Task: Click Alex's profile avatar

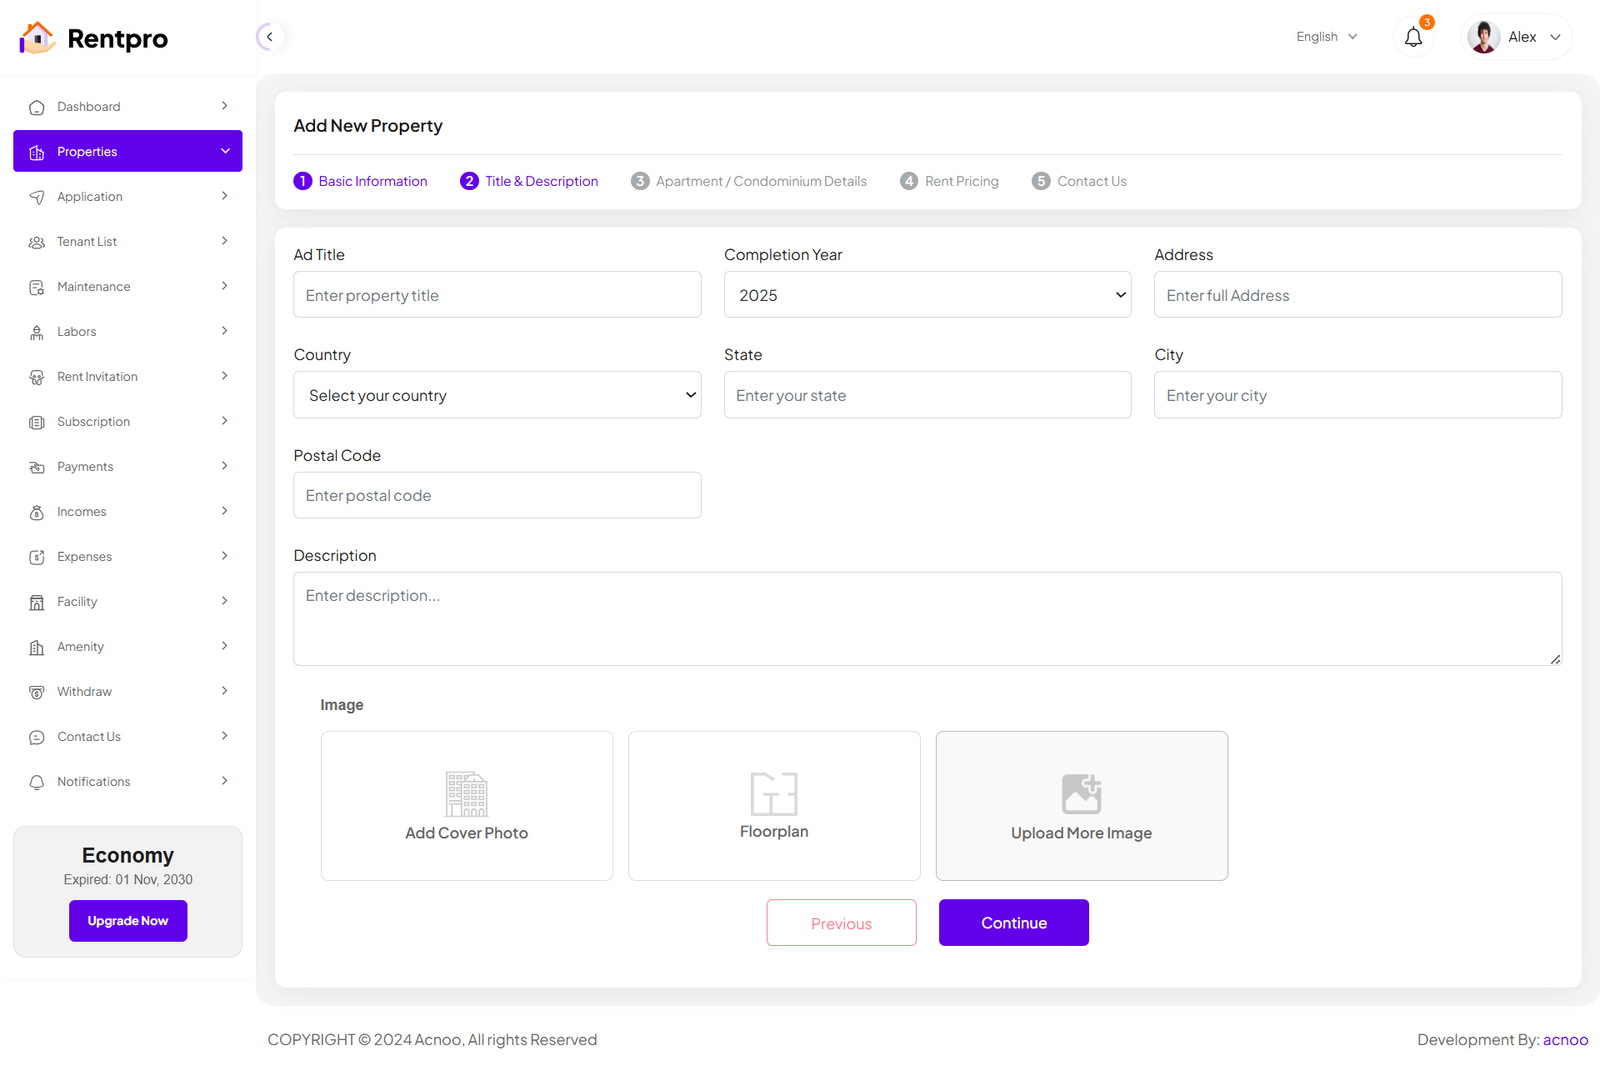Action: (x=1483, y=37)
